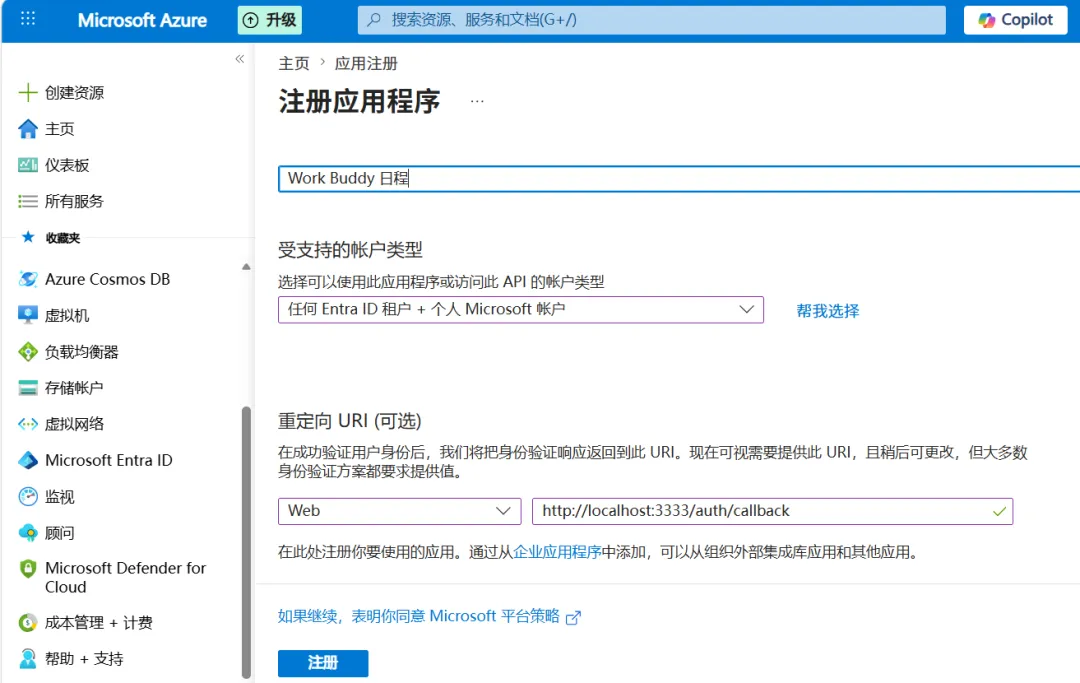Open 所有服务 in the sidebar

click(x=74, y=201)
